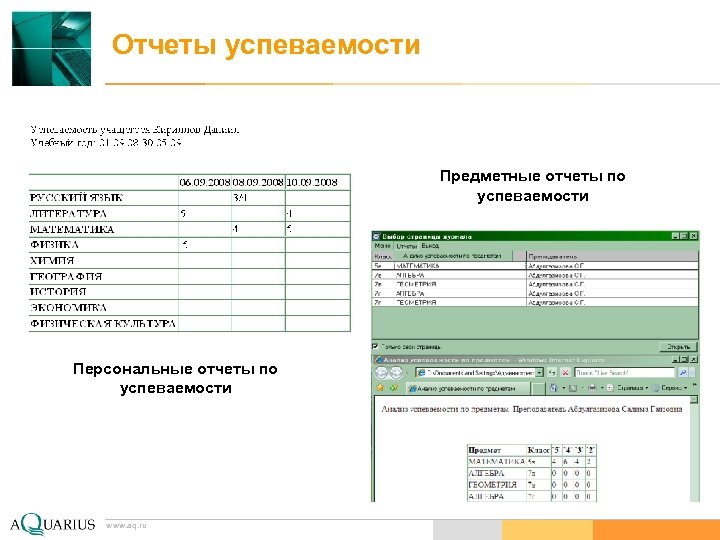Screen dimensions: 720x540
Task: Click the 'Персональные отчеты по успеваемости' caption
Action: click(175, 378)
